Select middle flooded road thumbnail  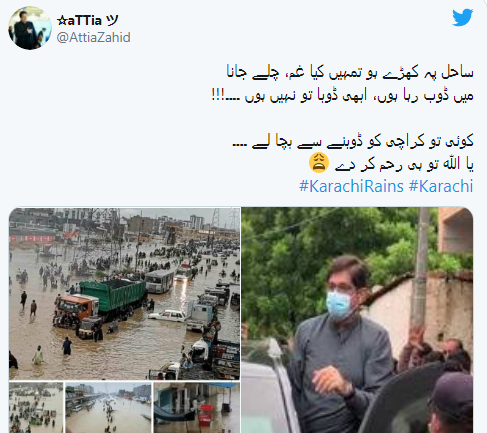[x=108, y=408]
